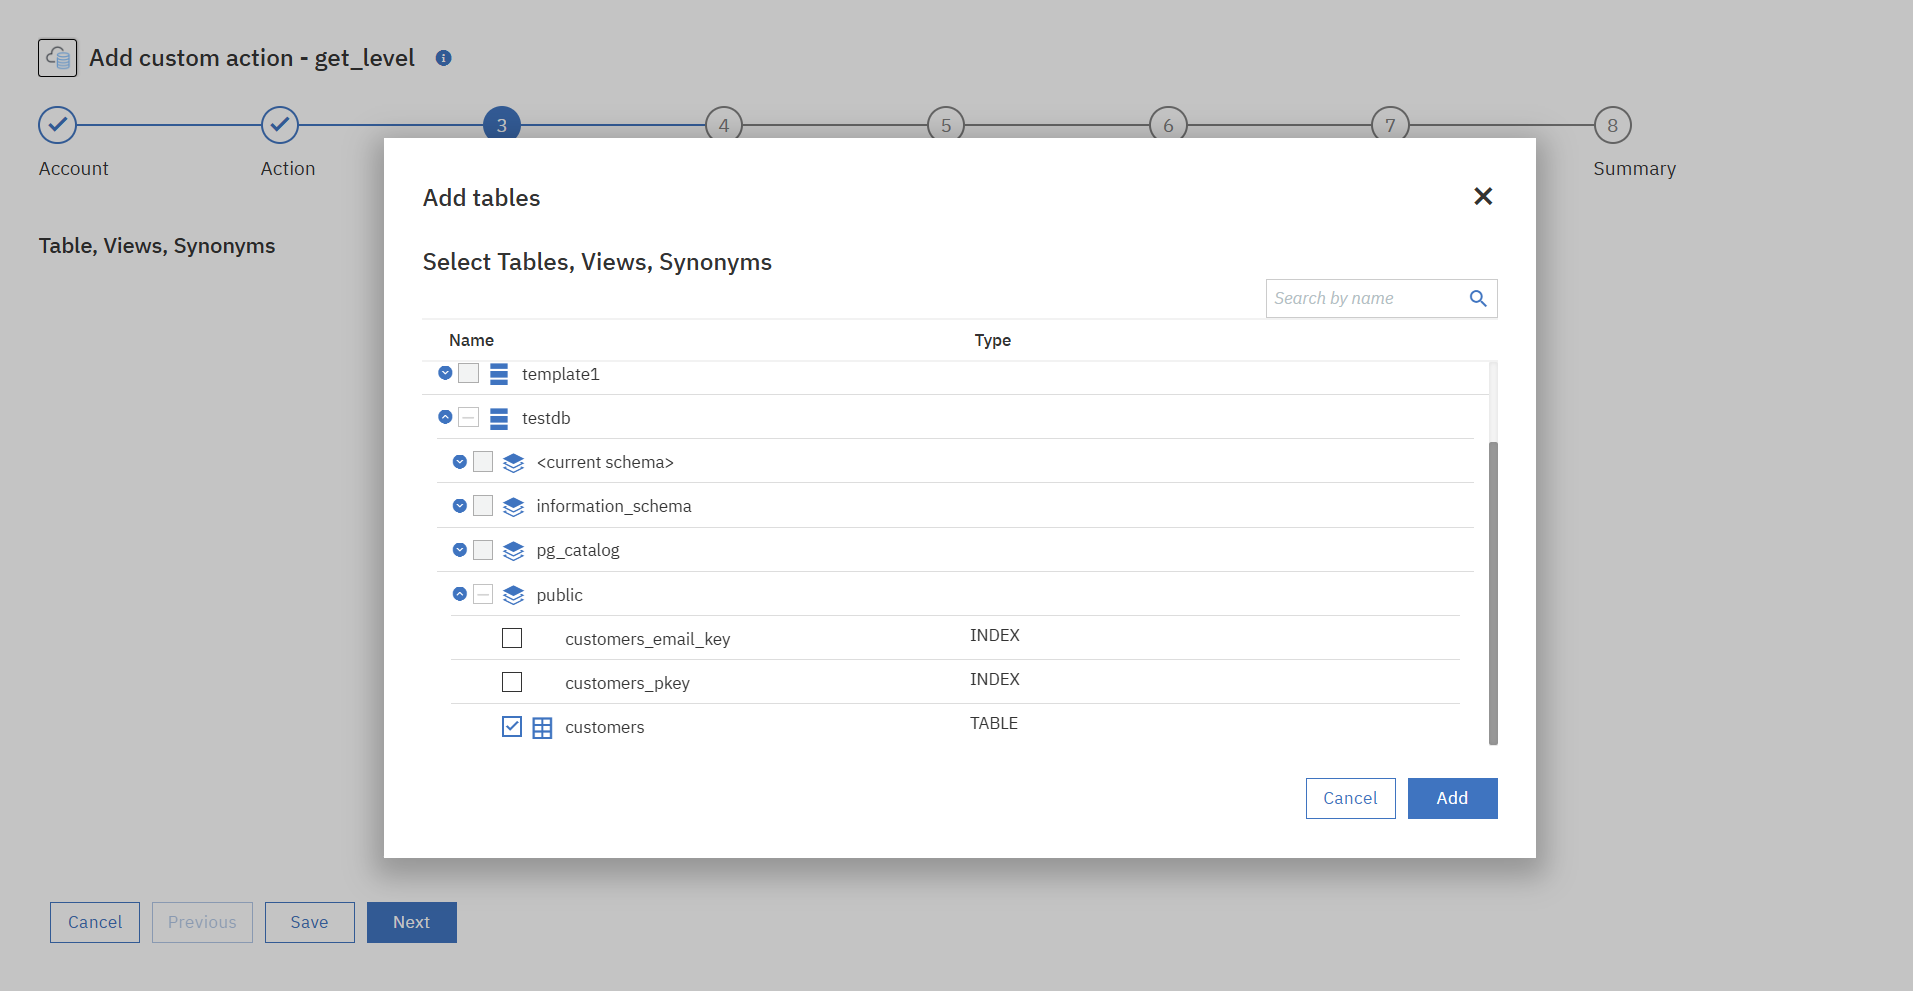Select the customers_pkey row name
1913x991 pixels.
click(x=628, y=683)
